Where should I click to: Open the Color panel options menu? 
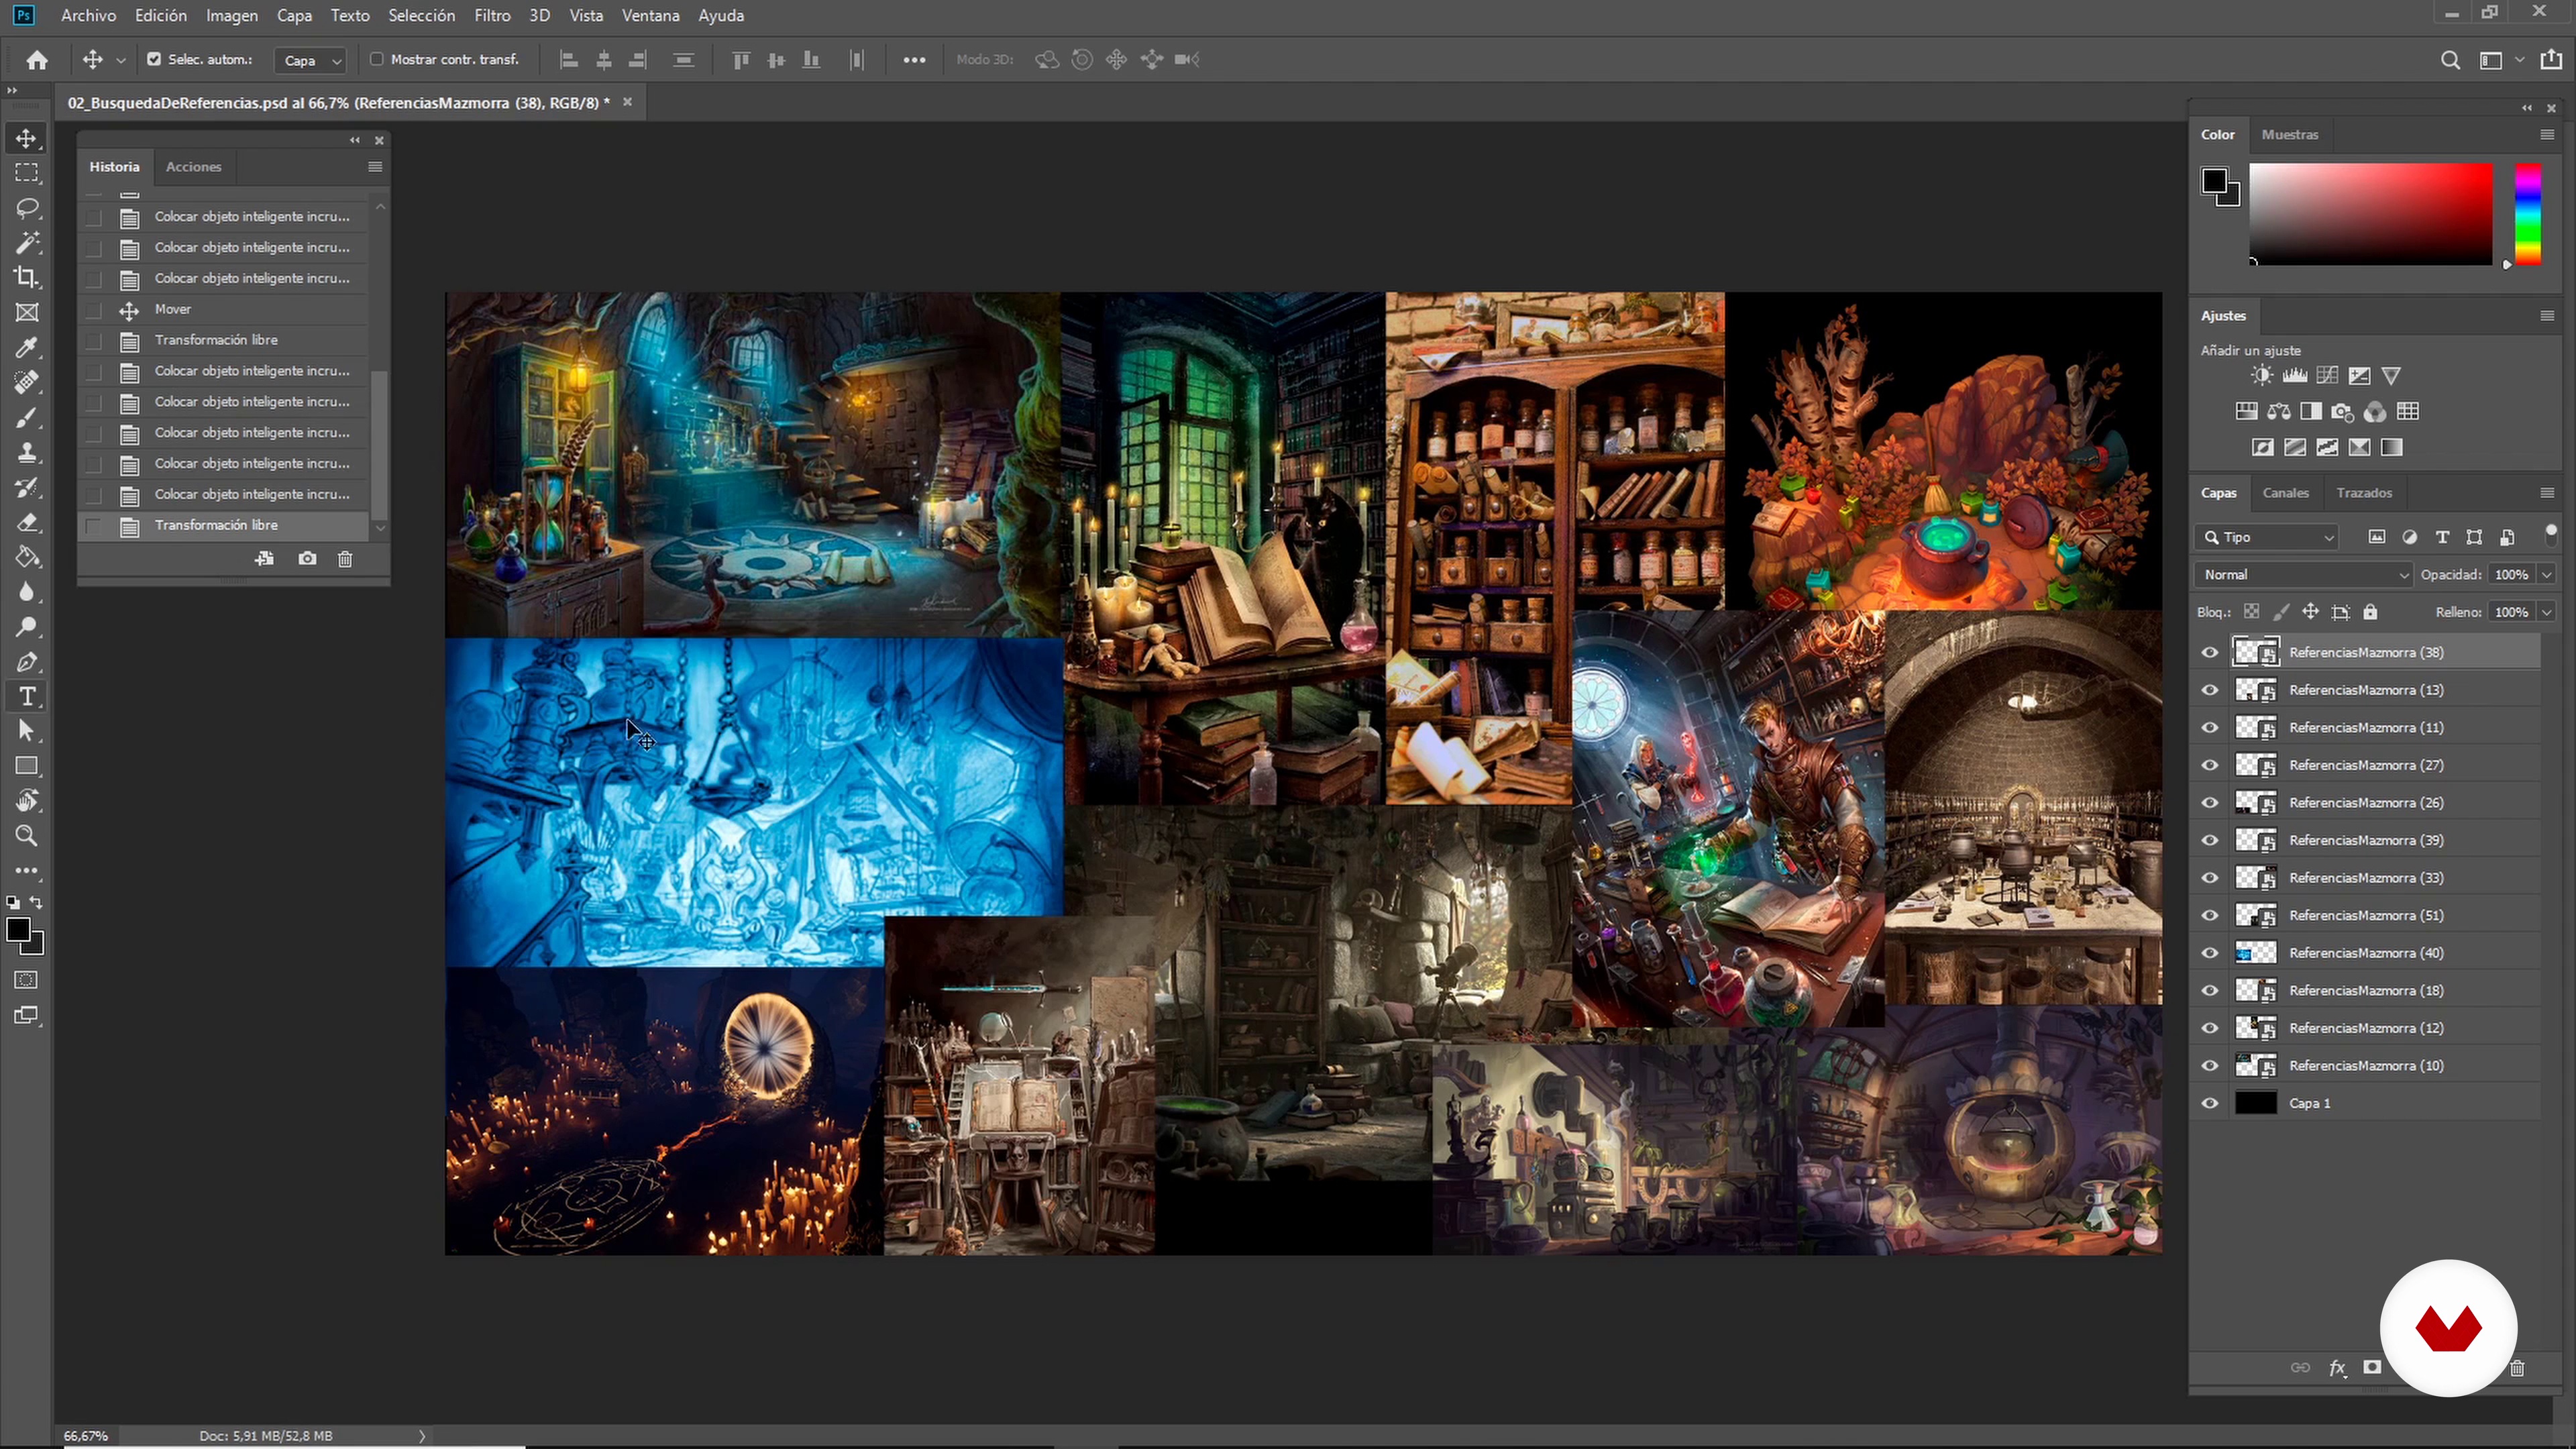click(x=2547, y=134)
